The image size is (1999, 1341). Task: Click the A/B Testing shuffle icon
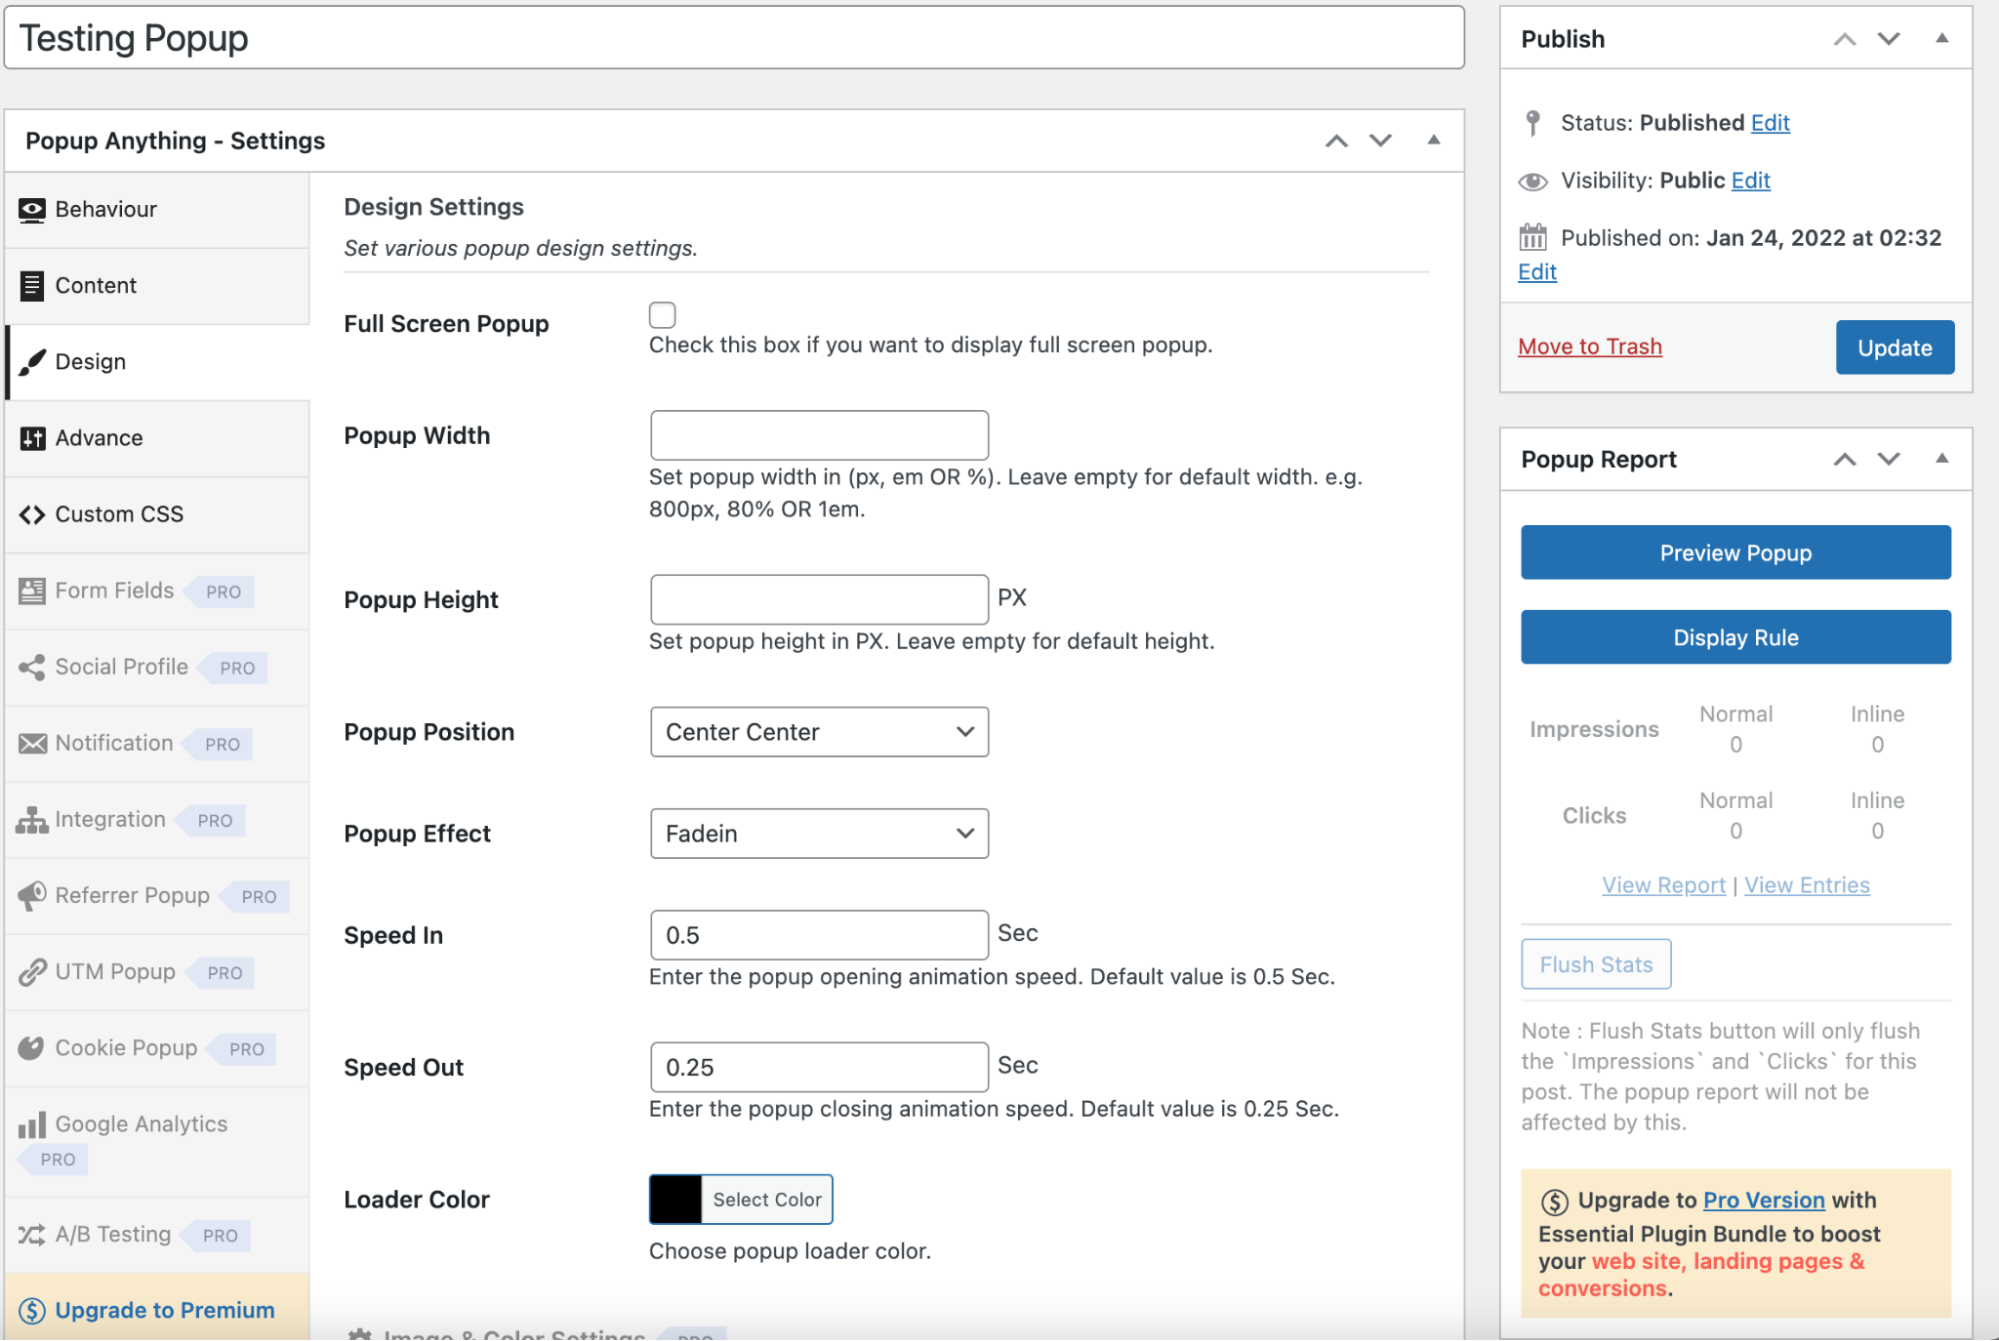click(x=32, y=1235)
